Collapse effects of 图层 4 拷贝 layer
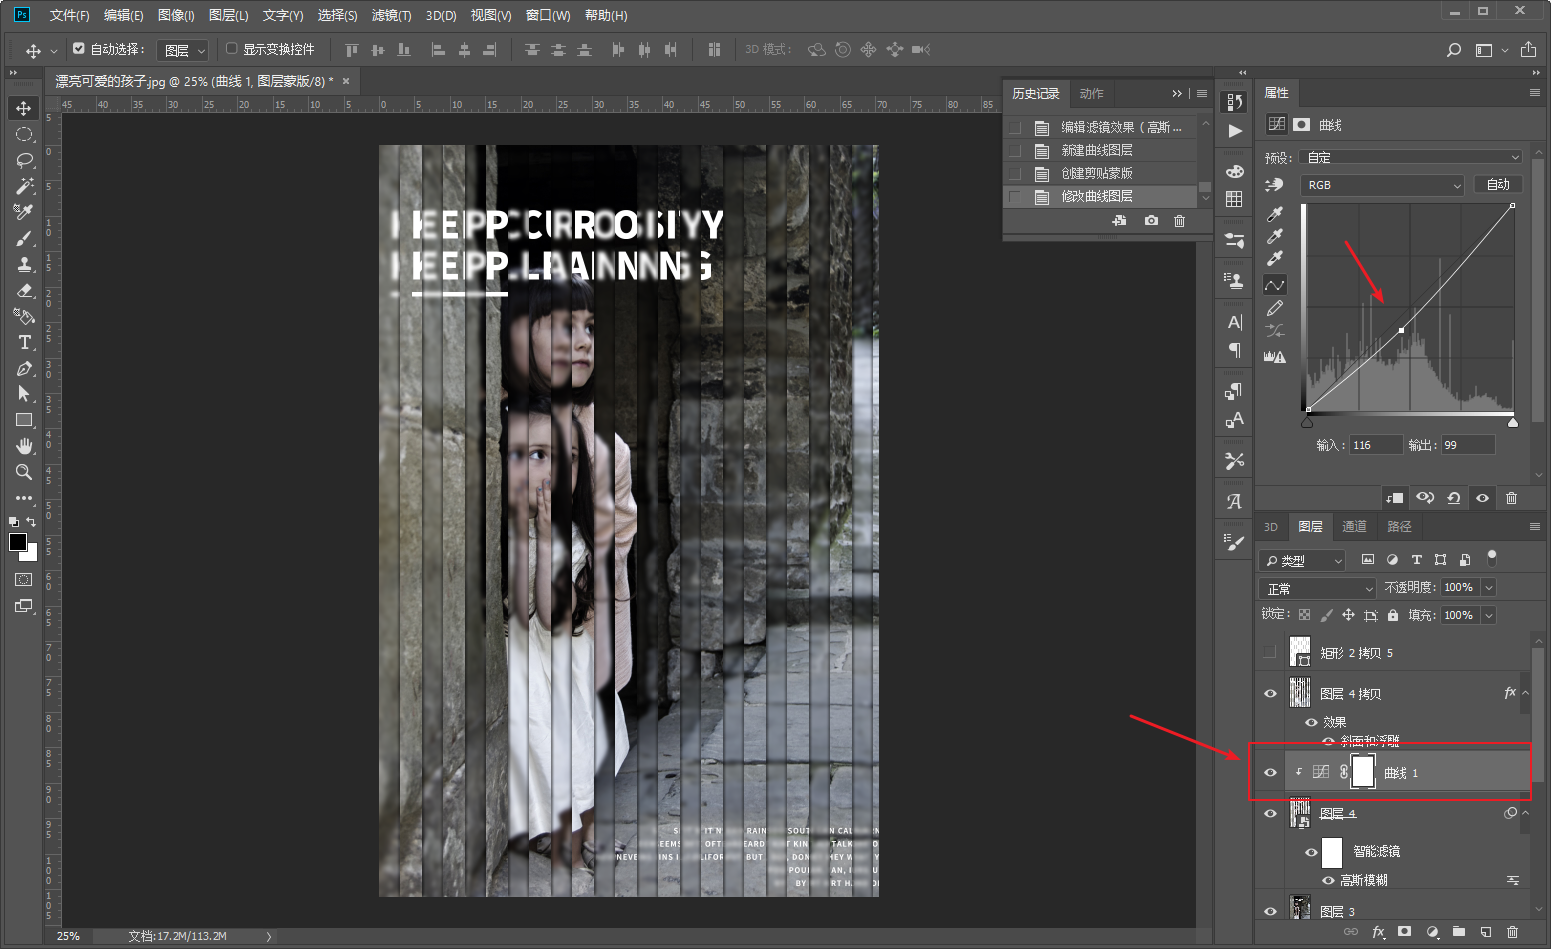 click(1525, 693)
